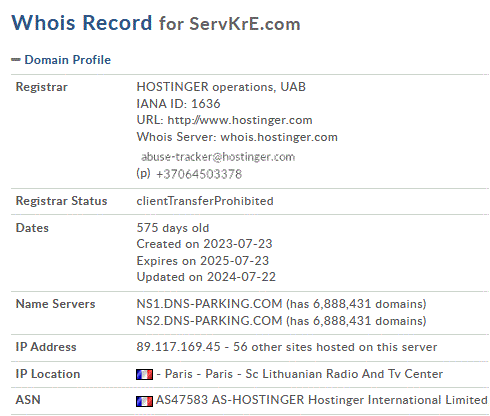The width and height of the screenshot is (490, 416).
Task: Click the abuse-tracker@hostinger.com email
Action: 218,157
